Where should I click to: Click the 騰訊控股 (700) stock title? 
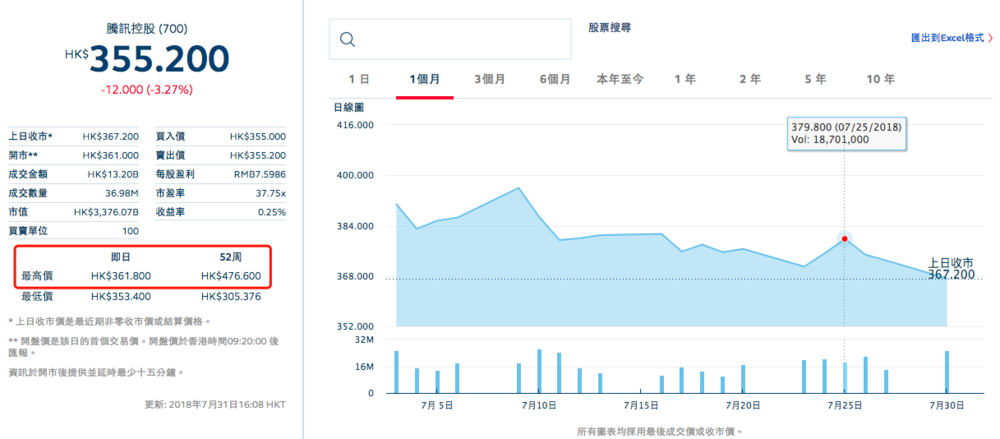pyautogui.click(x=147, y=28)
